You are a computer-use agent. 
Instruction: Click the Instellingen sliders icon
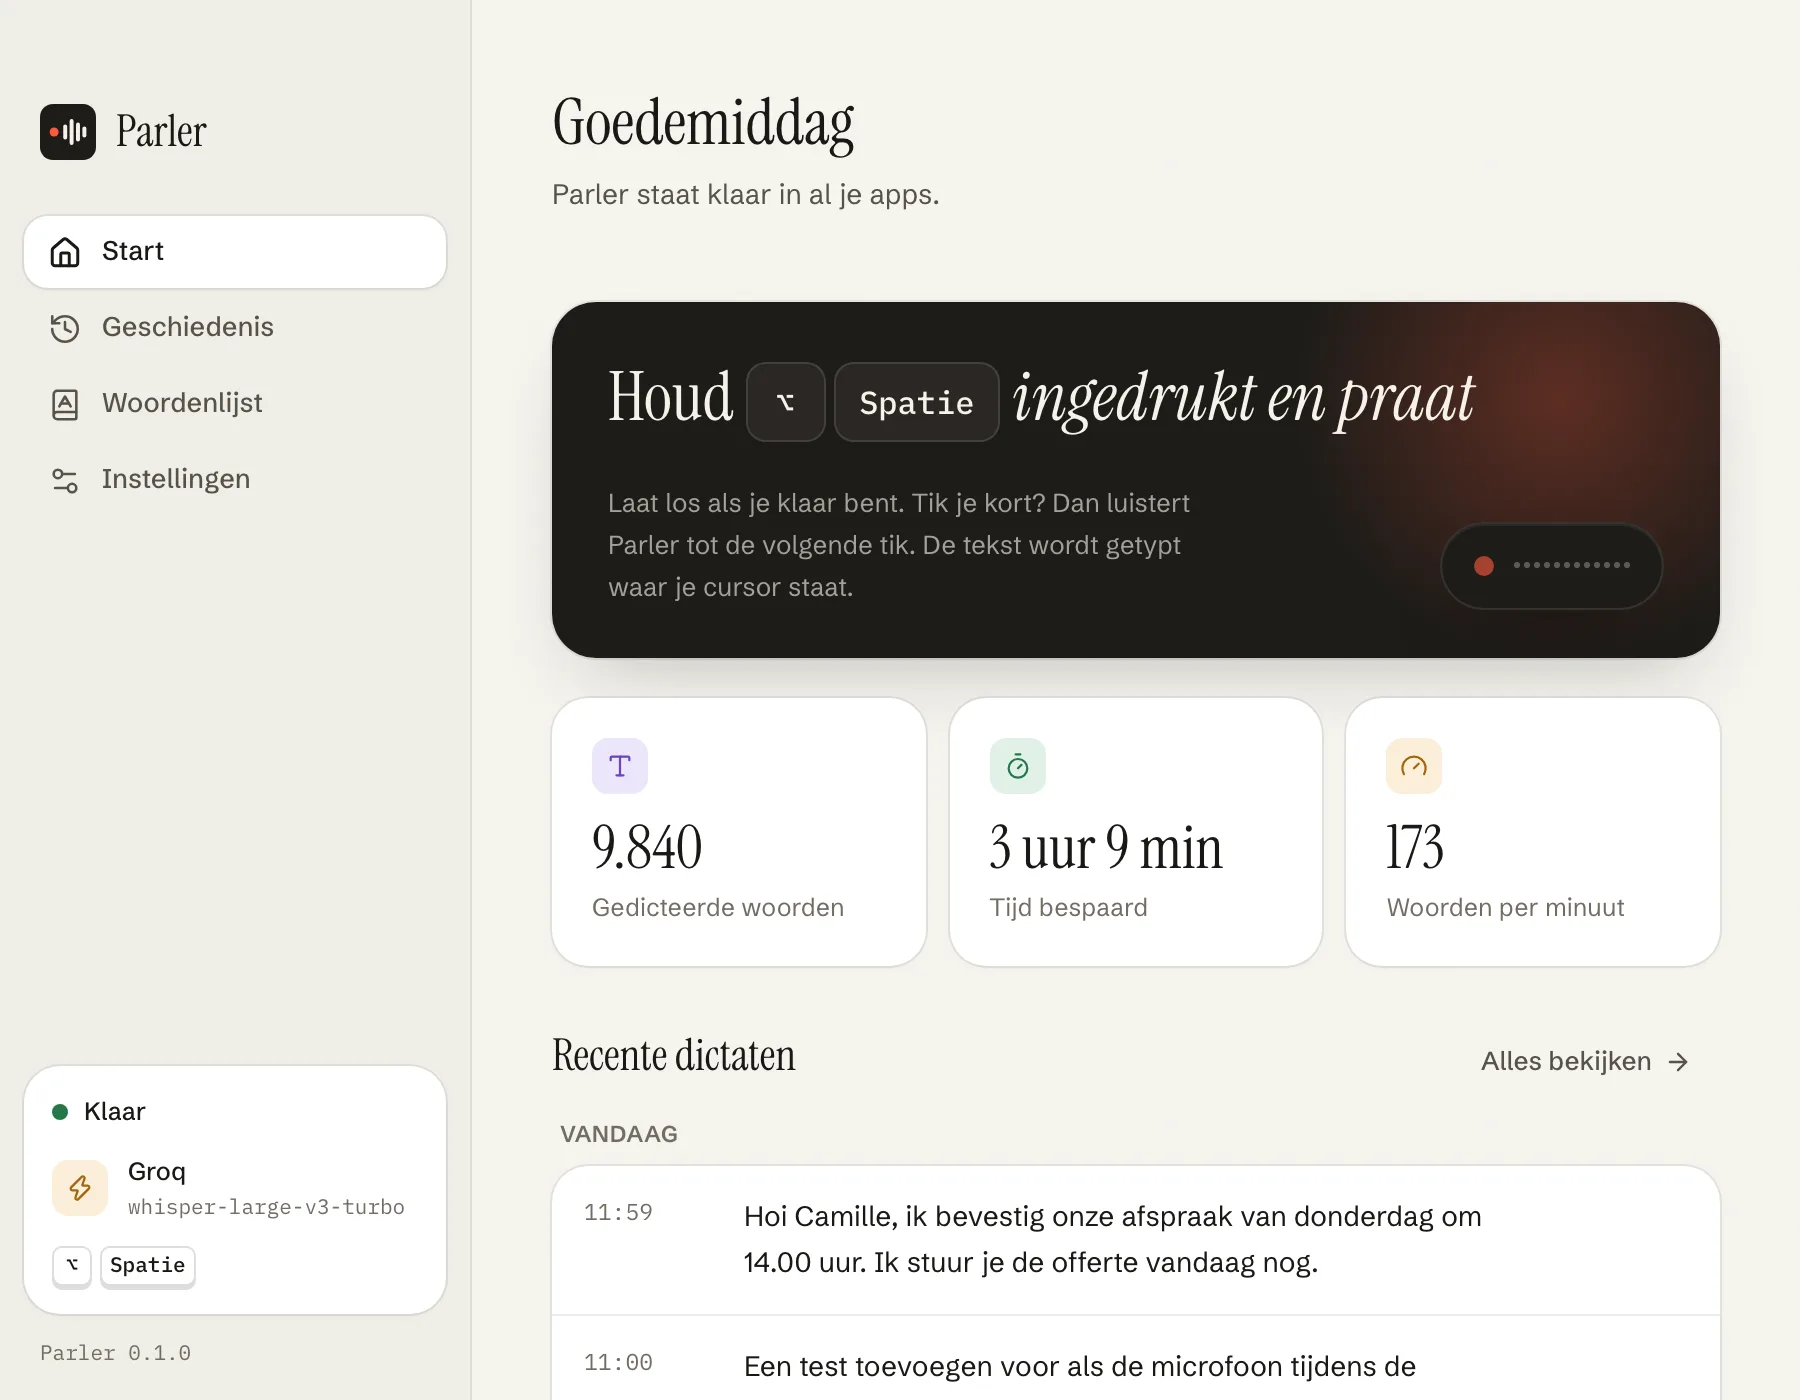65,480
